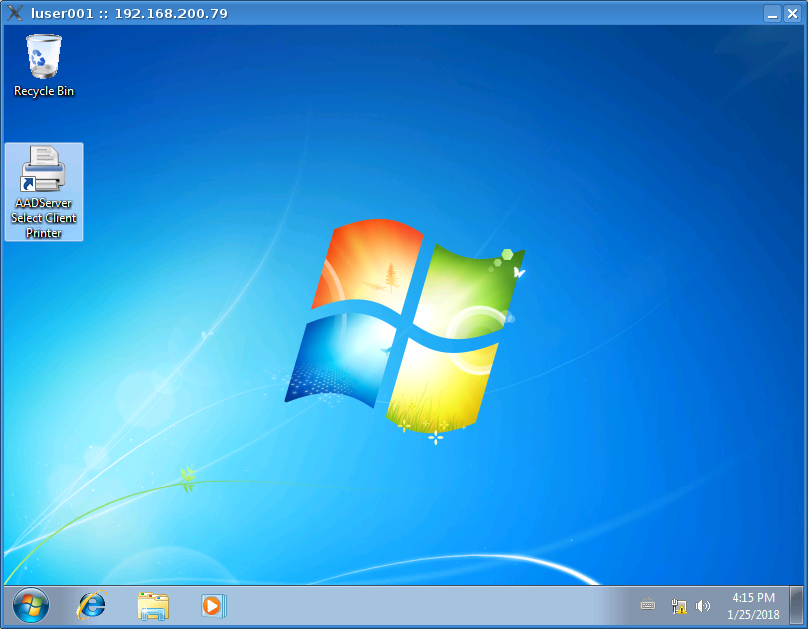Click the 1/25/2018 date in taskbar
Screen dimensions: 808x629
(753, 614)
